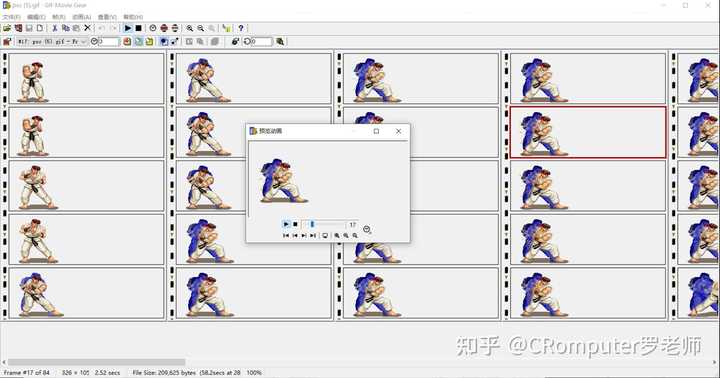Click the first red circular icon after the clock
Screen dimensions: 720x378
[164, 28]
